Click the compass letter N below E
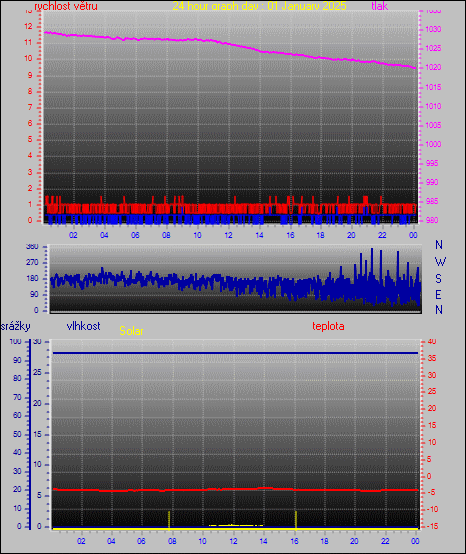 coord(439,310)
